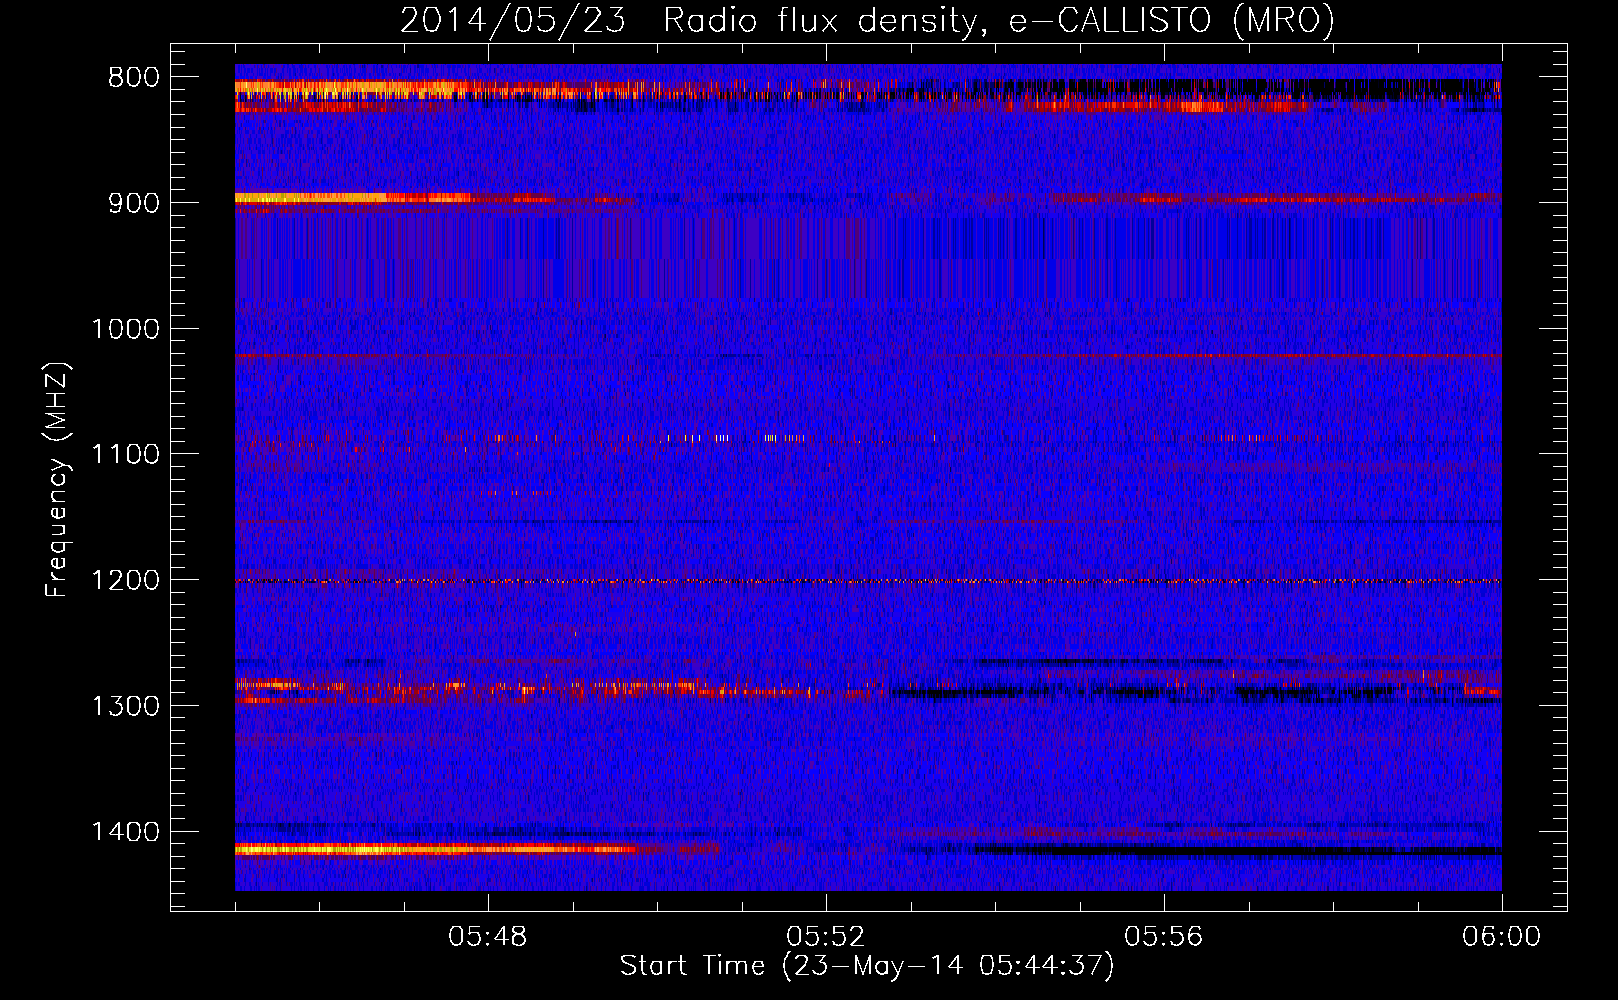Click the 05:56 time tick label

pos(1164,937)
